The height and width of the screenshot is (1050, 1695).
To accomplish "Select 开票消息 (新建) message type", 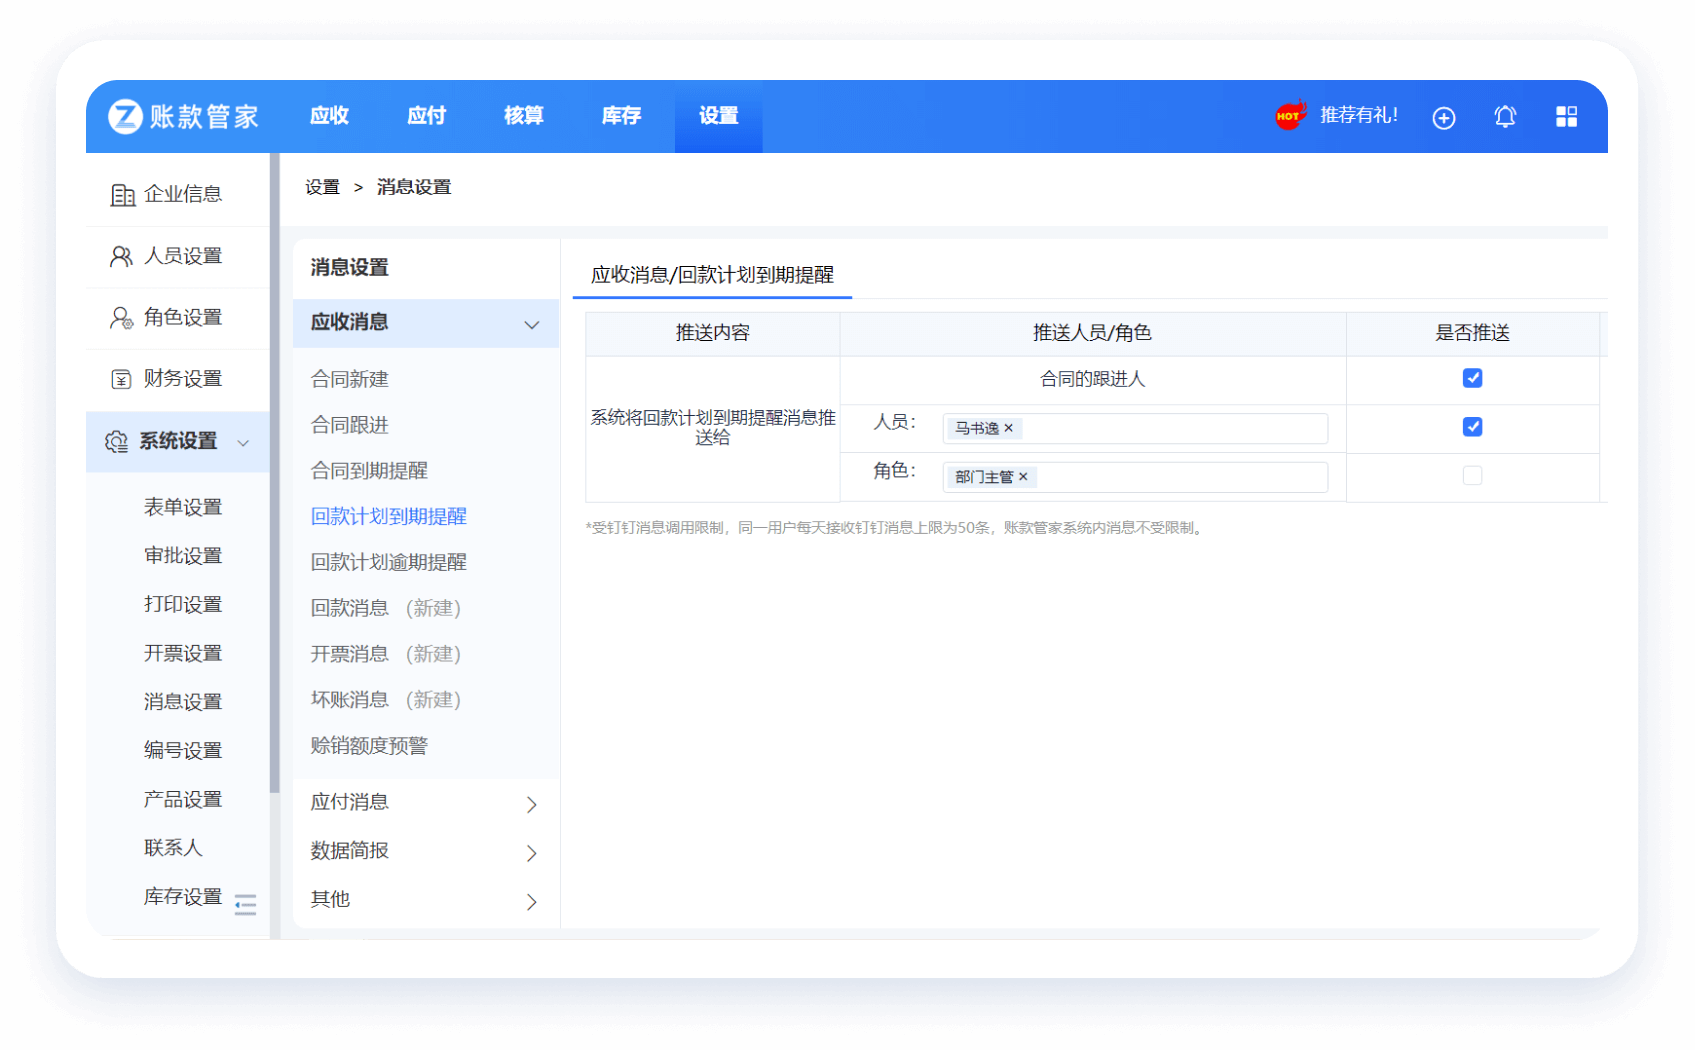I will pyautogui.click(x=385, y=654).
